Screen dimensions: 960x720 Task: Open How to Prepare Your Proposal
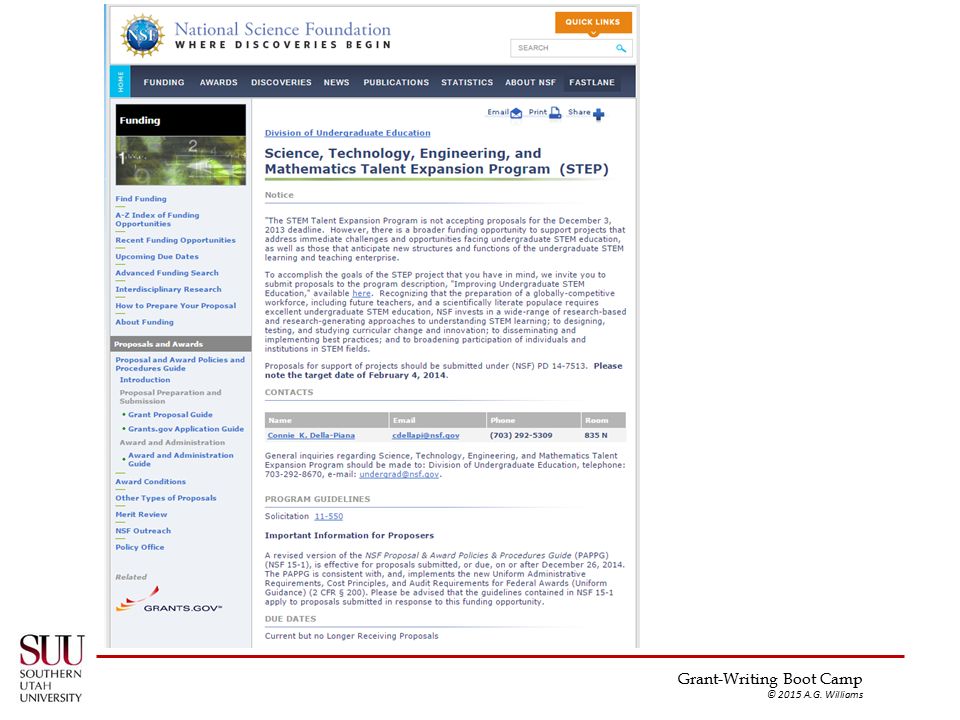[176, 306]
